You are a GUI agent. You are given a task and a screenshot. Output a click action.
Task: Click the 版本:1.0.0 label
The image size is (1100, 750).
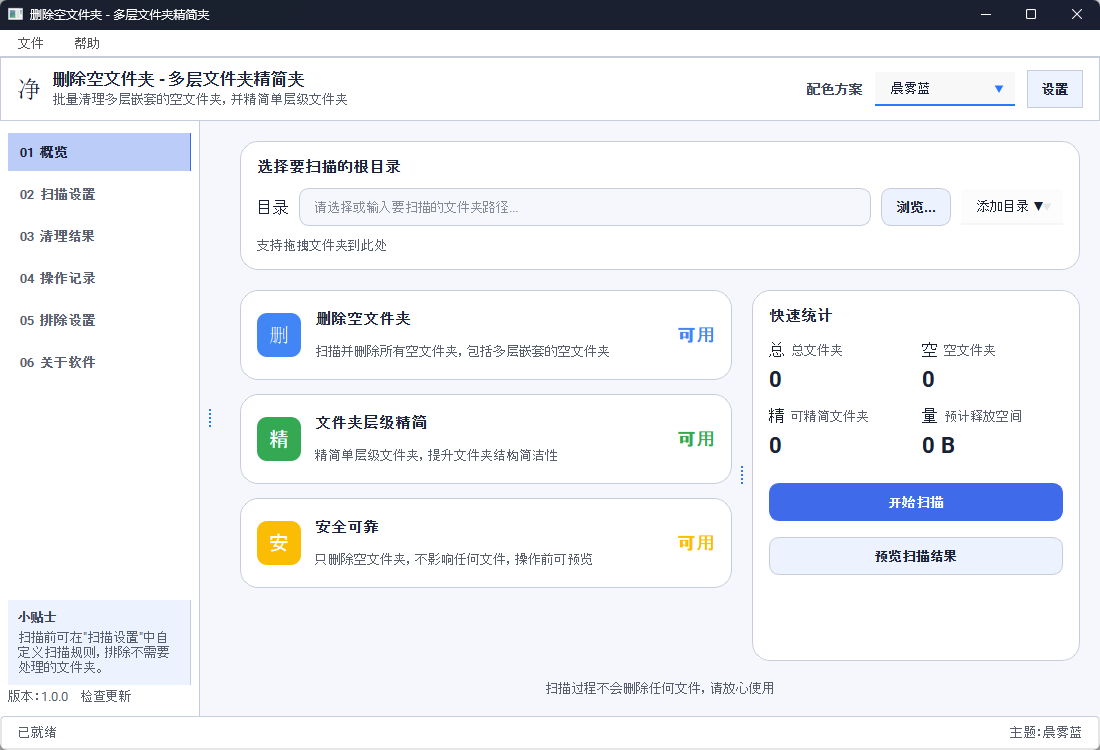[x=38, y=697]
